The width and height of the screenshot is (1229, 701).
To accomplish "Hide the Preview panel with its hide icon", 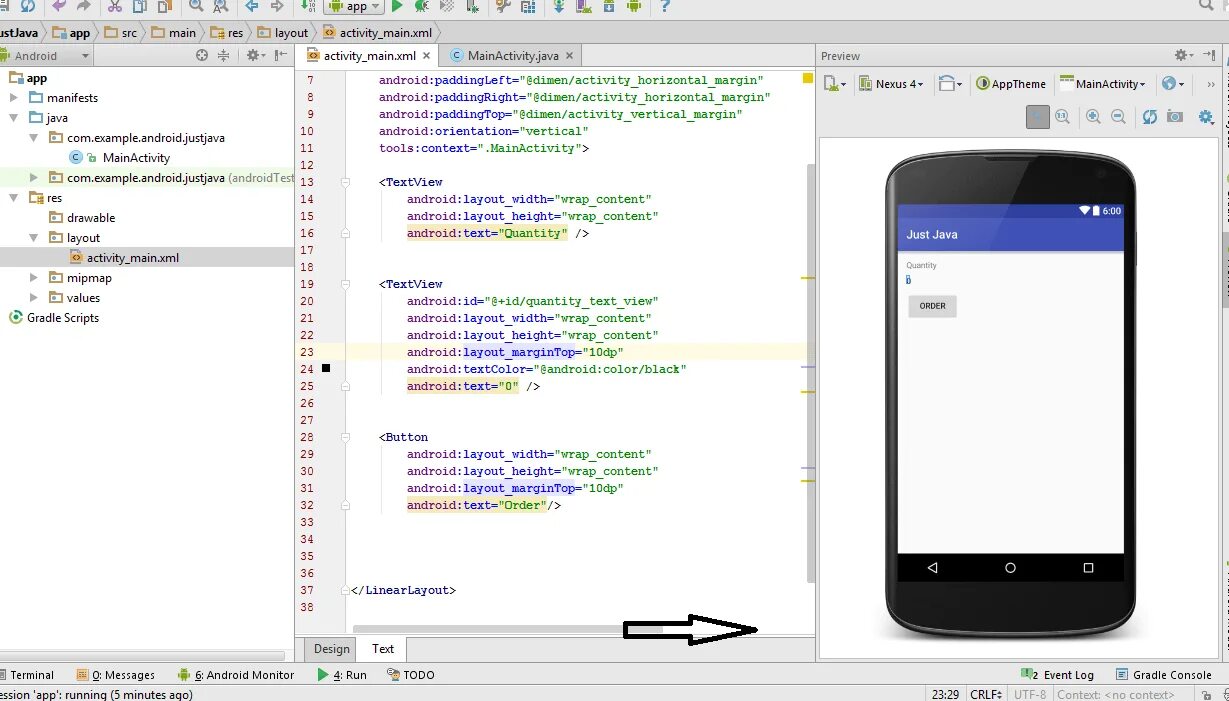I will click(x=1209, y=55).
